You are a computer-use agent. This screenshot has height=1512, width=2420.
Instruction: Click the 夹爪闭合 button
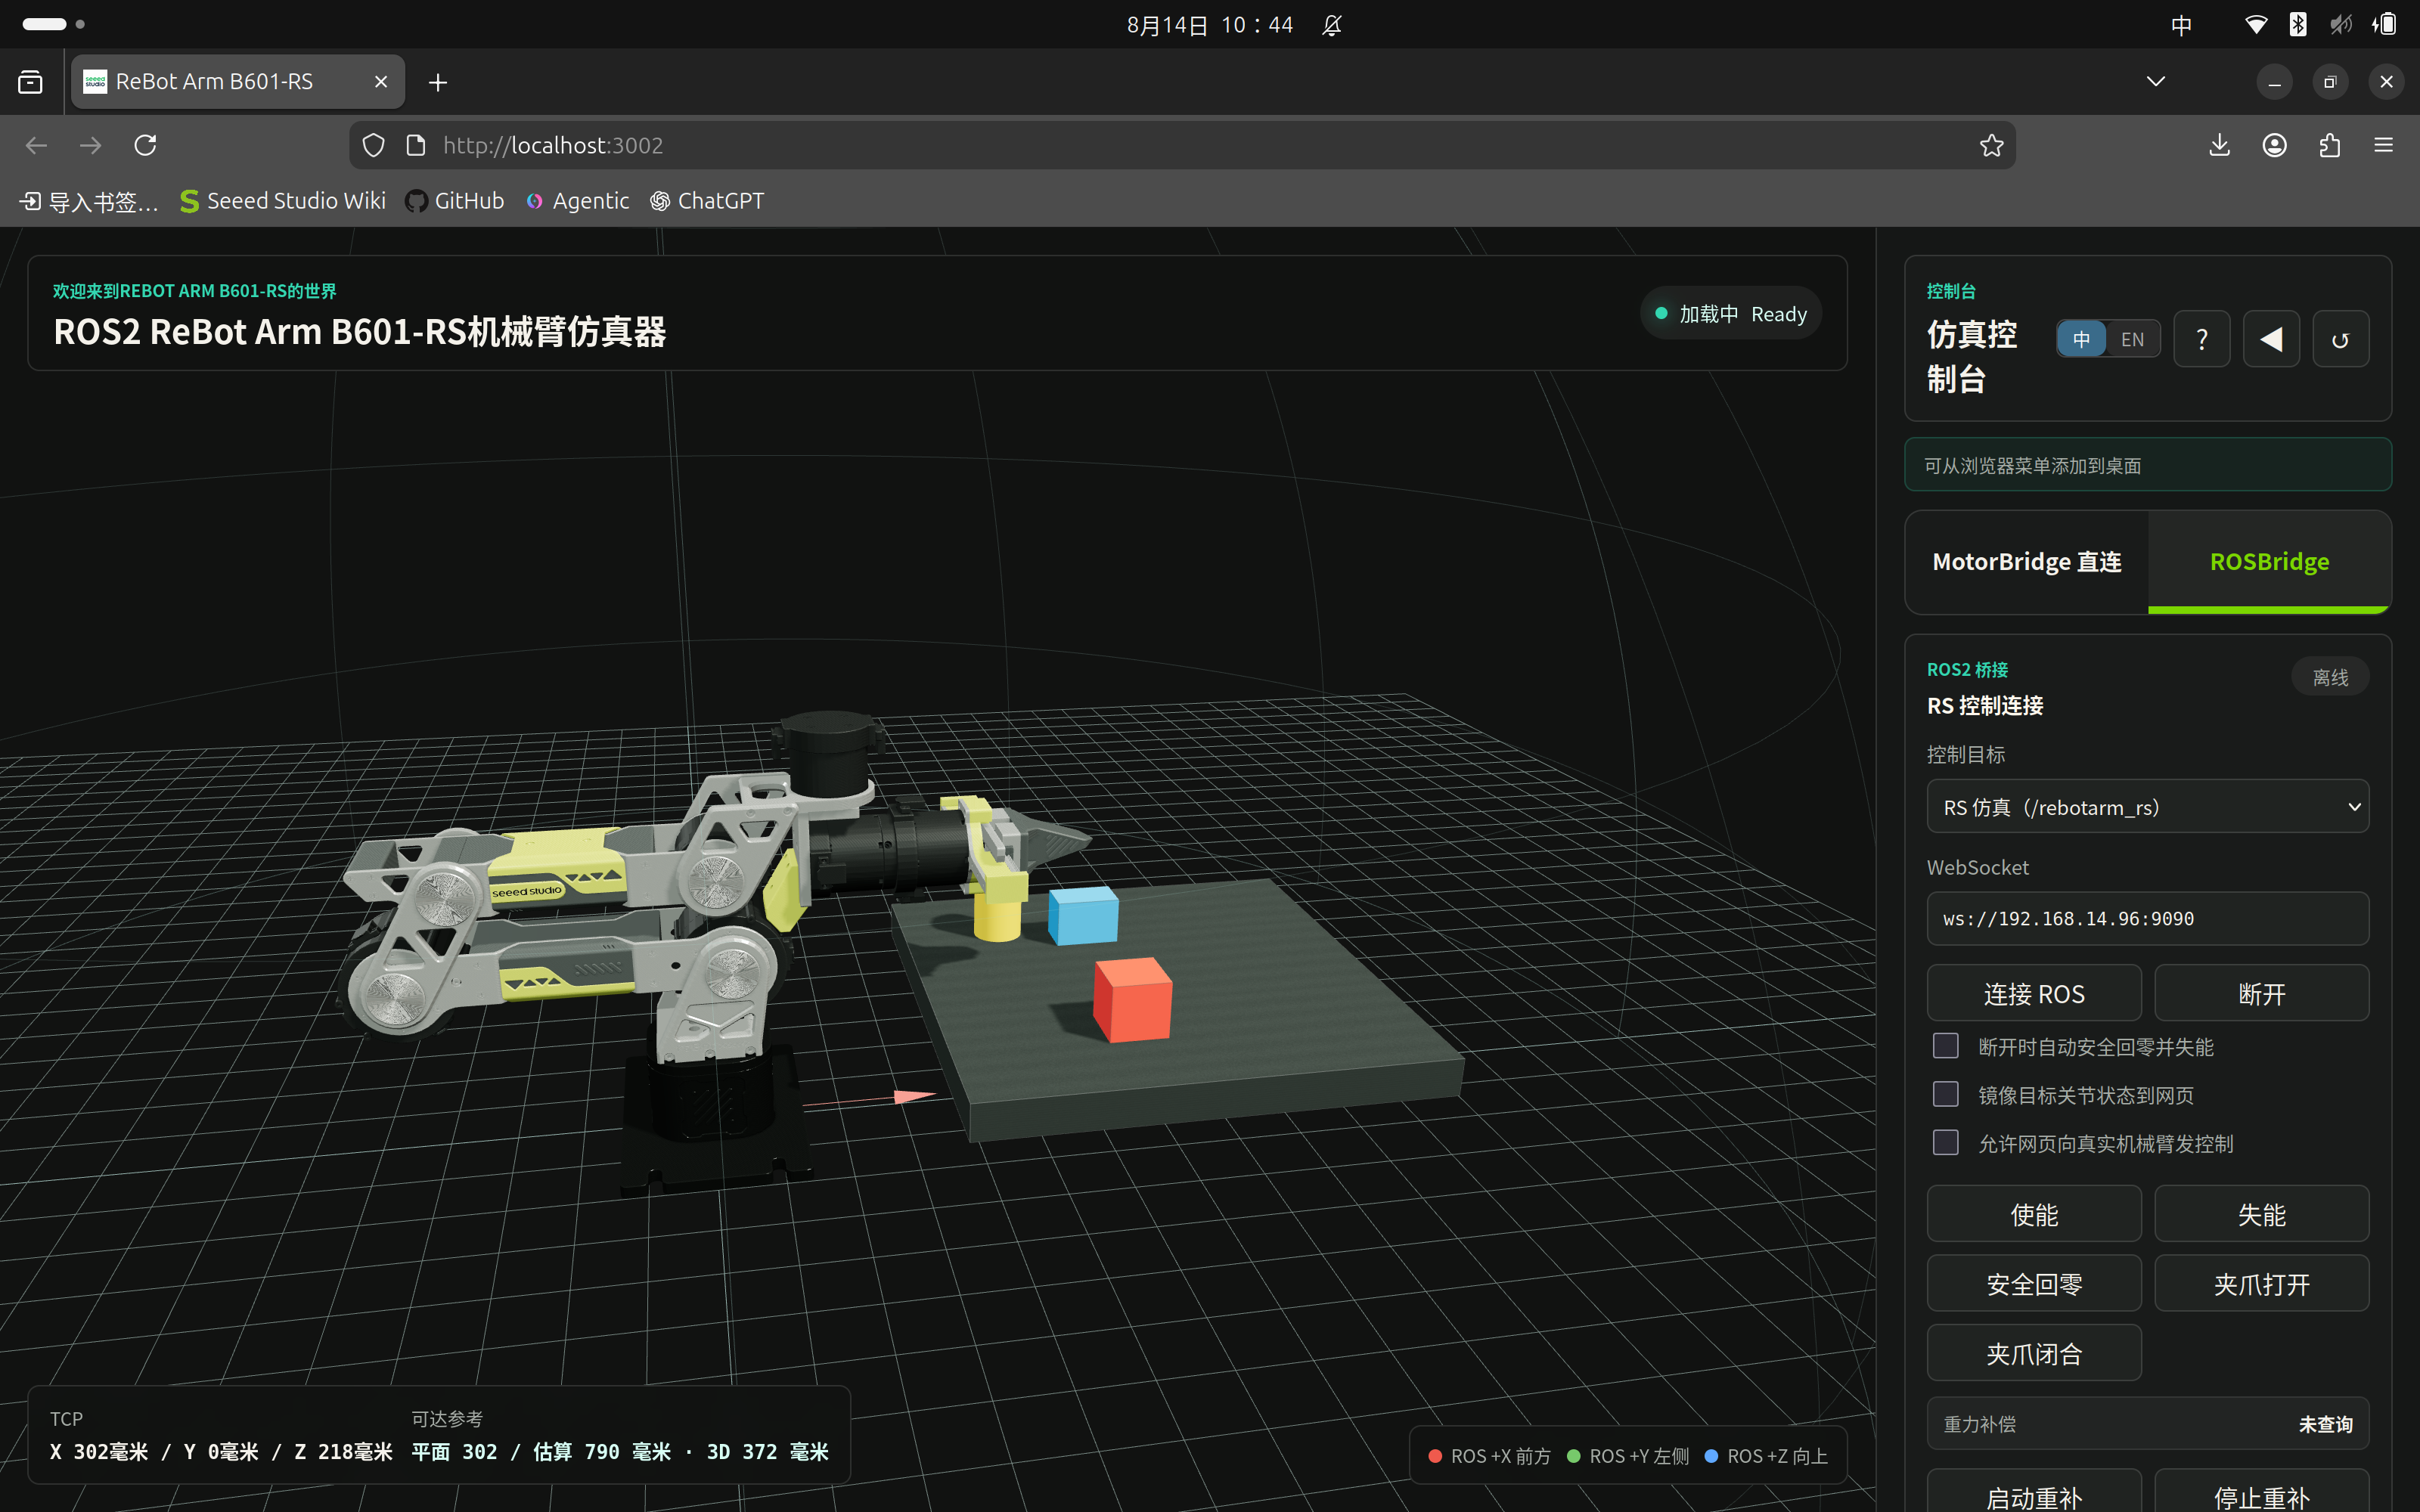[x=2034, y=1354]
